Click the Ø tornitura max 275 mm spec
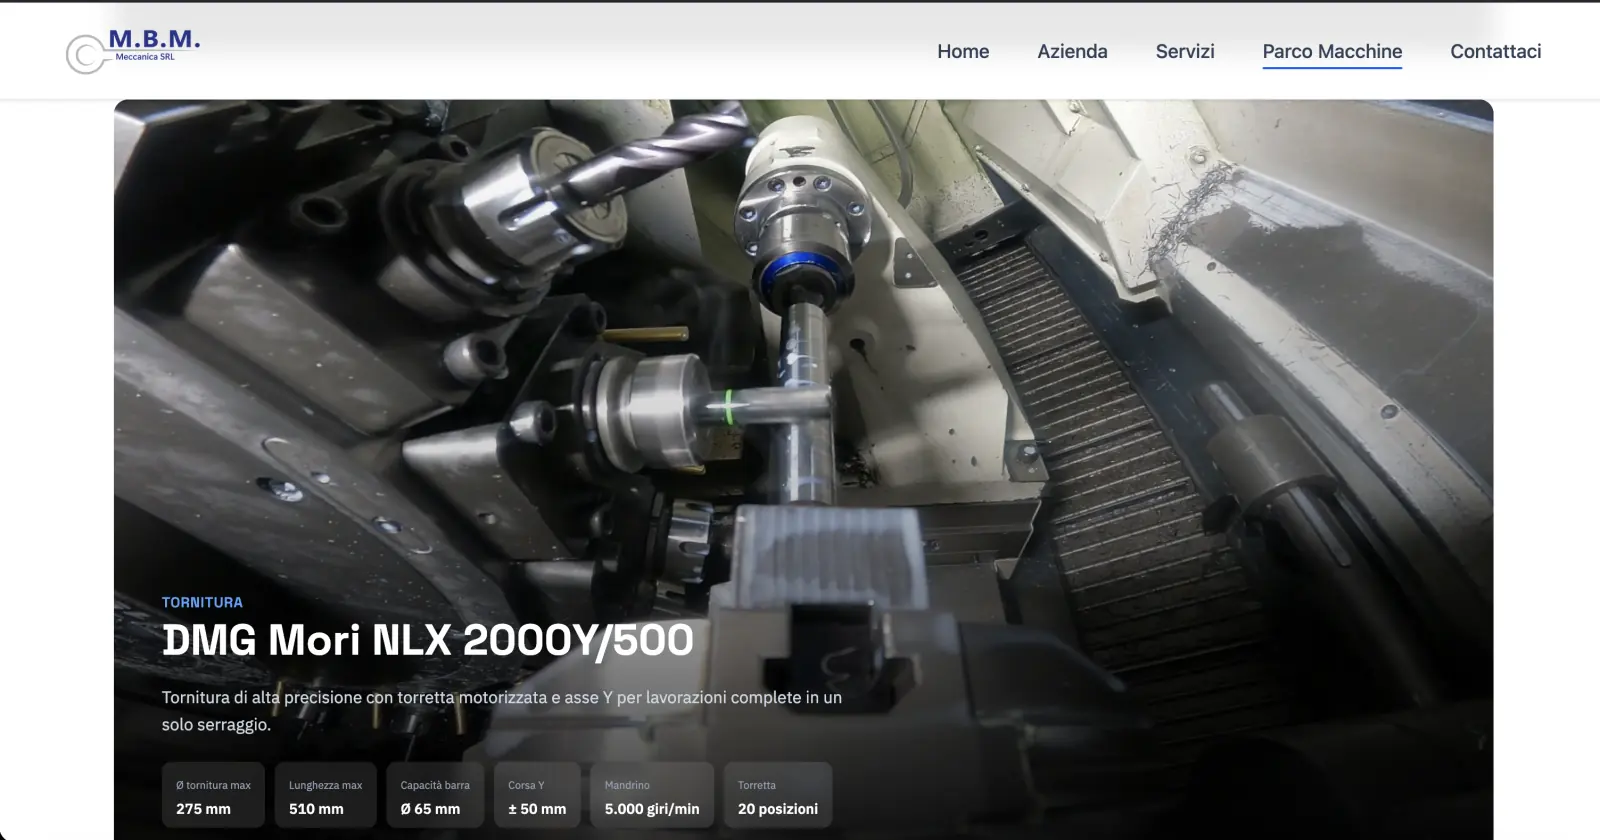1600x840 pixels. pos(213,796)
